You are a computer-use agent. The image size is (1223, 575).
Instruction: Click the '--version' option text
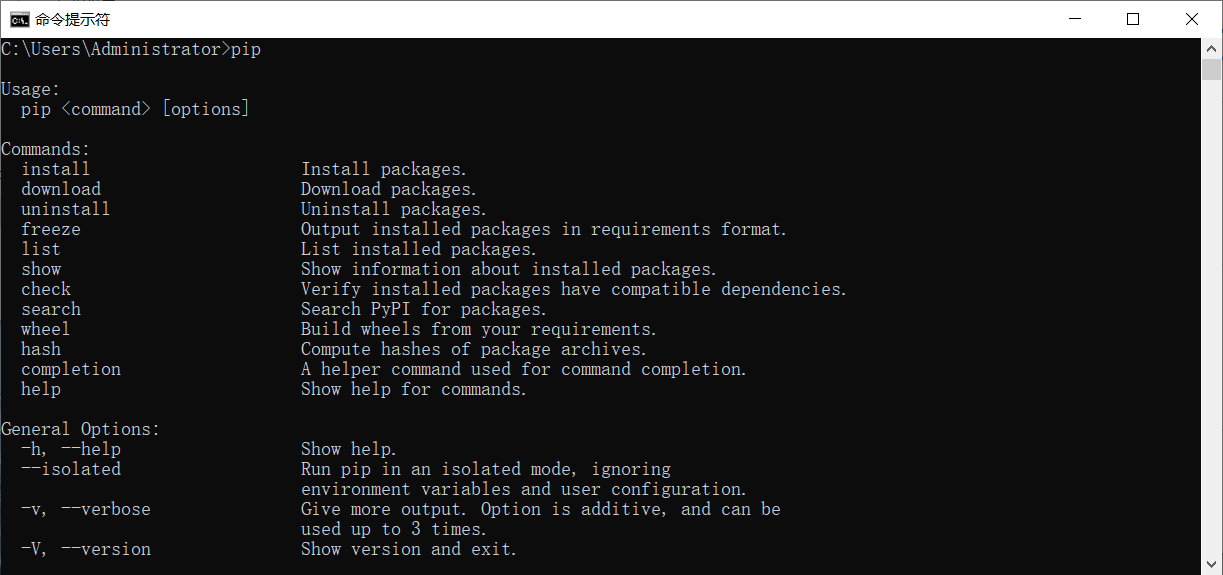pos(106,549)
